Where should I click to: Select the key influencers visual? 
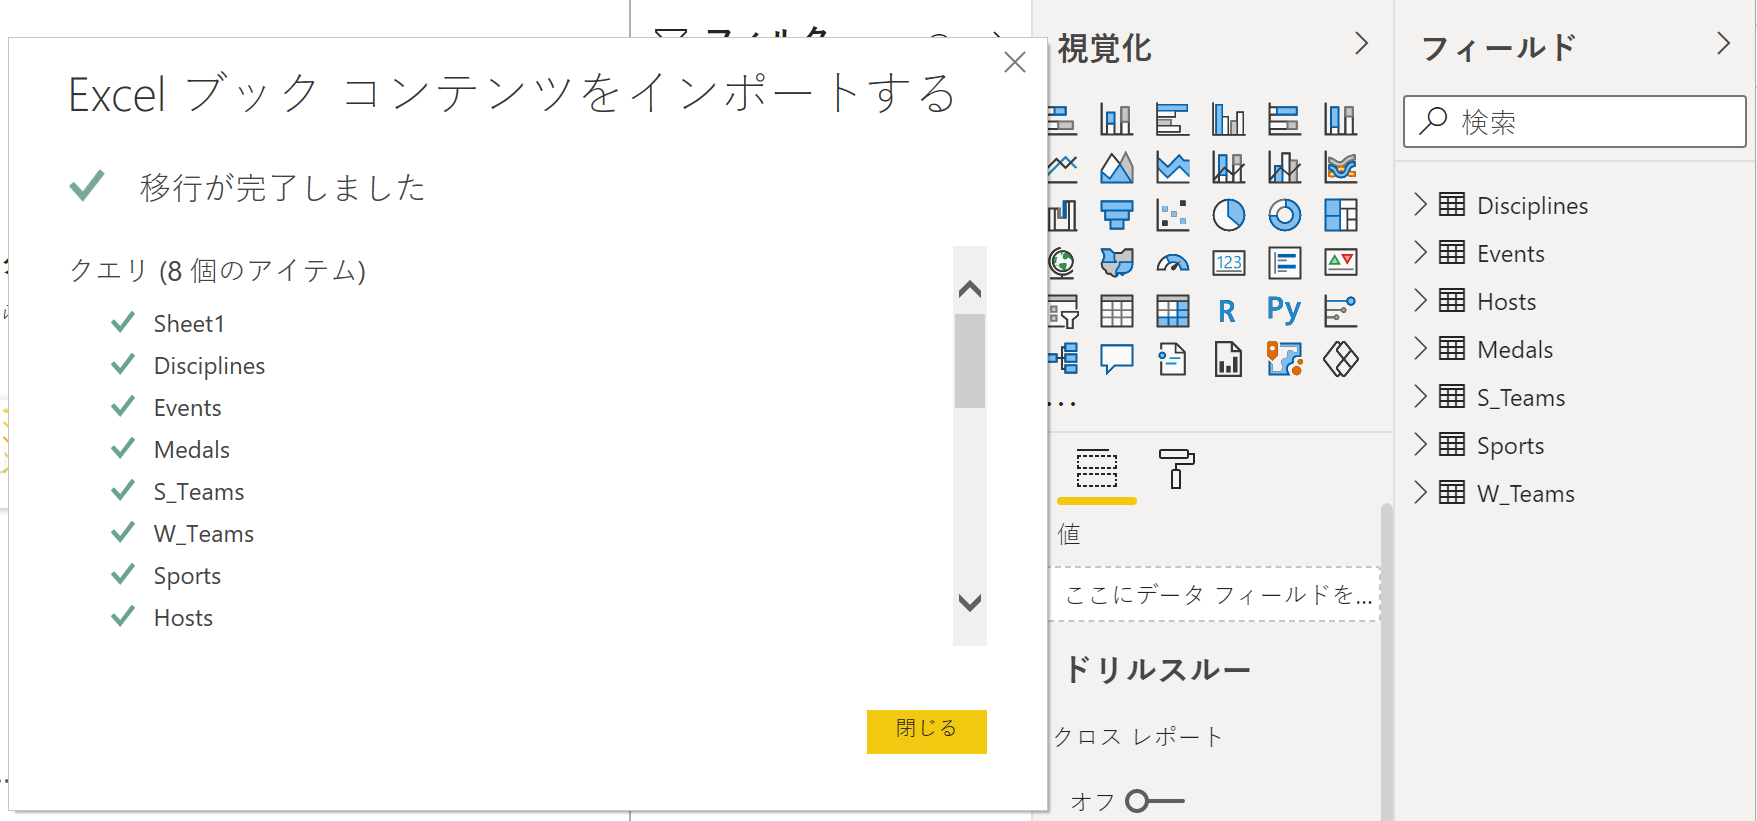[1341, 311]
